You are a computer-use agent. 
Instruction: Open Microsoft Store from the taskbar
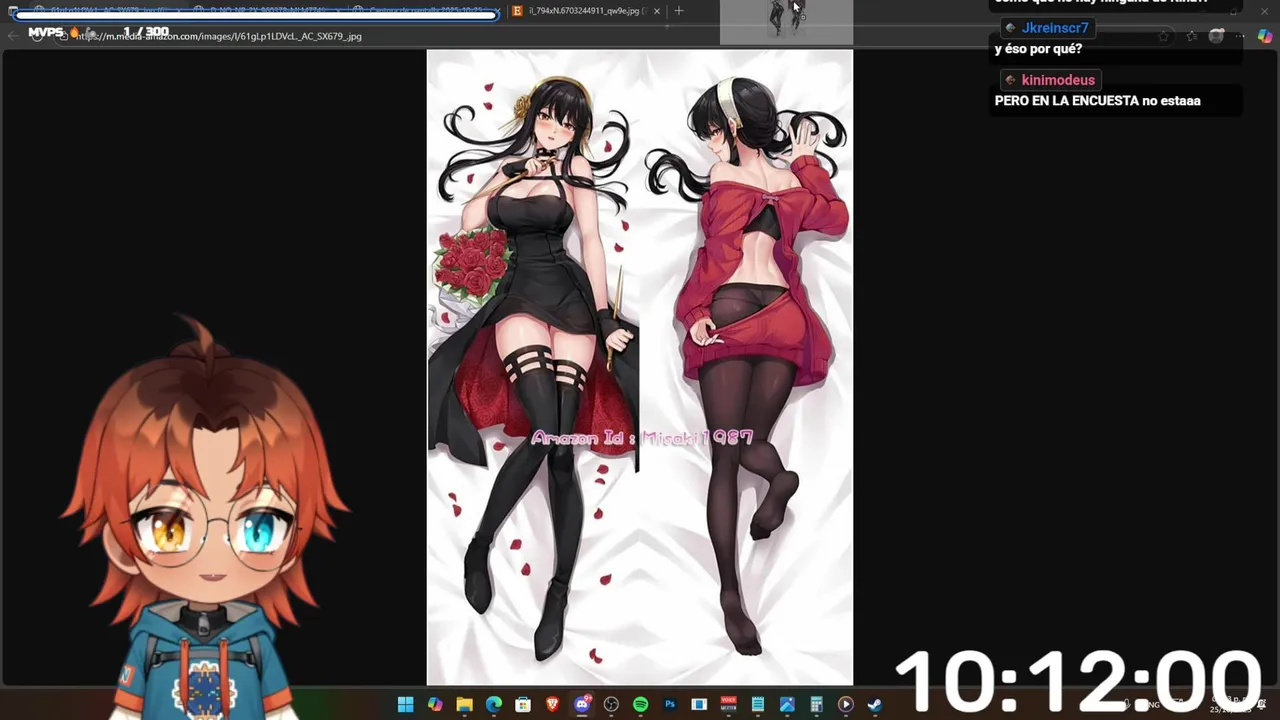point(523,705)
